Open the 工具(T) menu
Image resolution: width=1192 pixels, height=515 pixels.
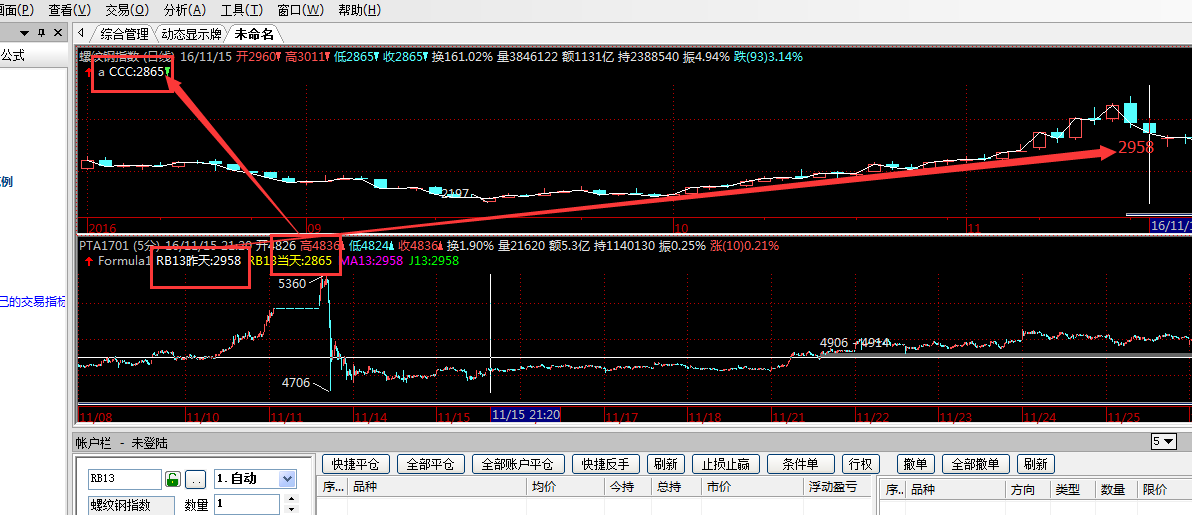[x=242, y=10]
